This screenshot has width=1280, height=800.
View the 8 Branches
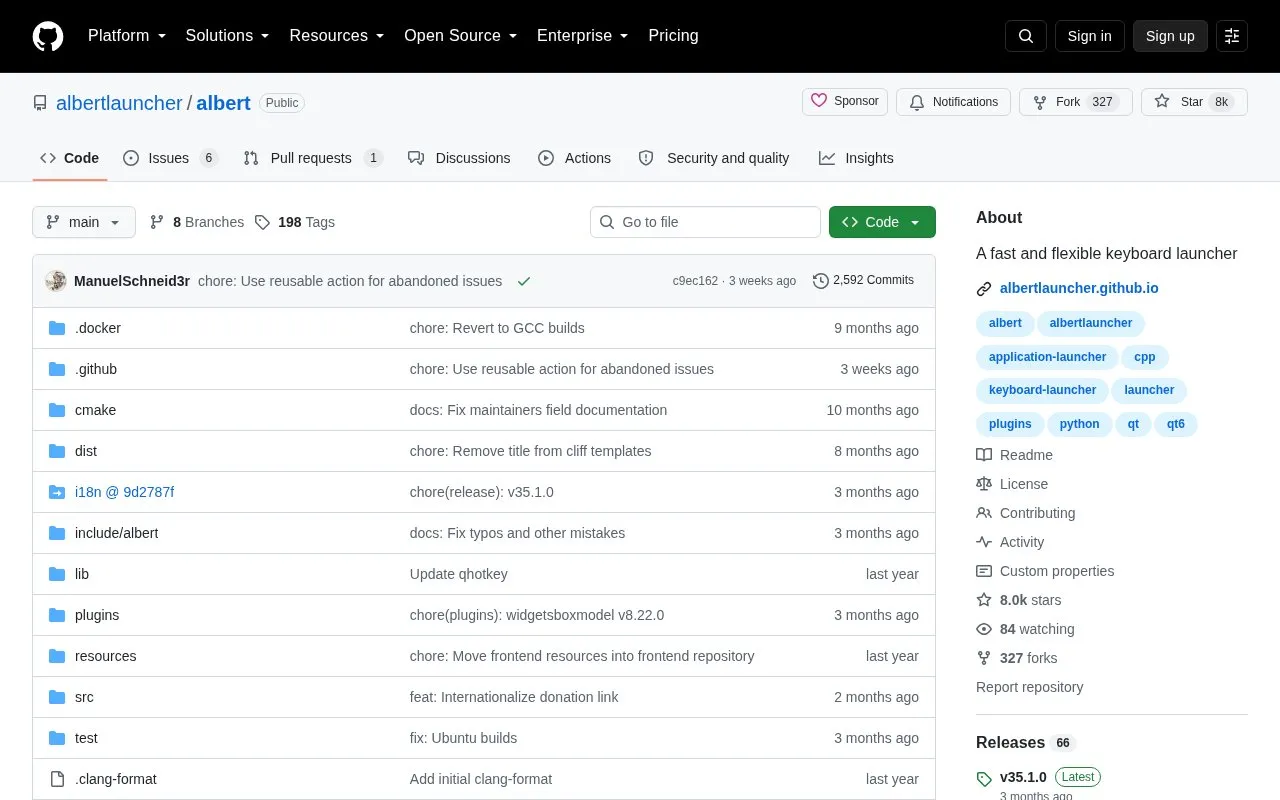coord(196,222)
